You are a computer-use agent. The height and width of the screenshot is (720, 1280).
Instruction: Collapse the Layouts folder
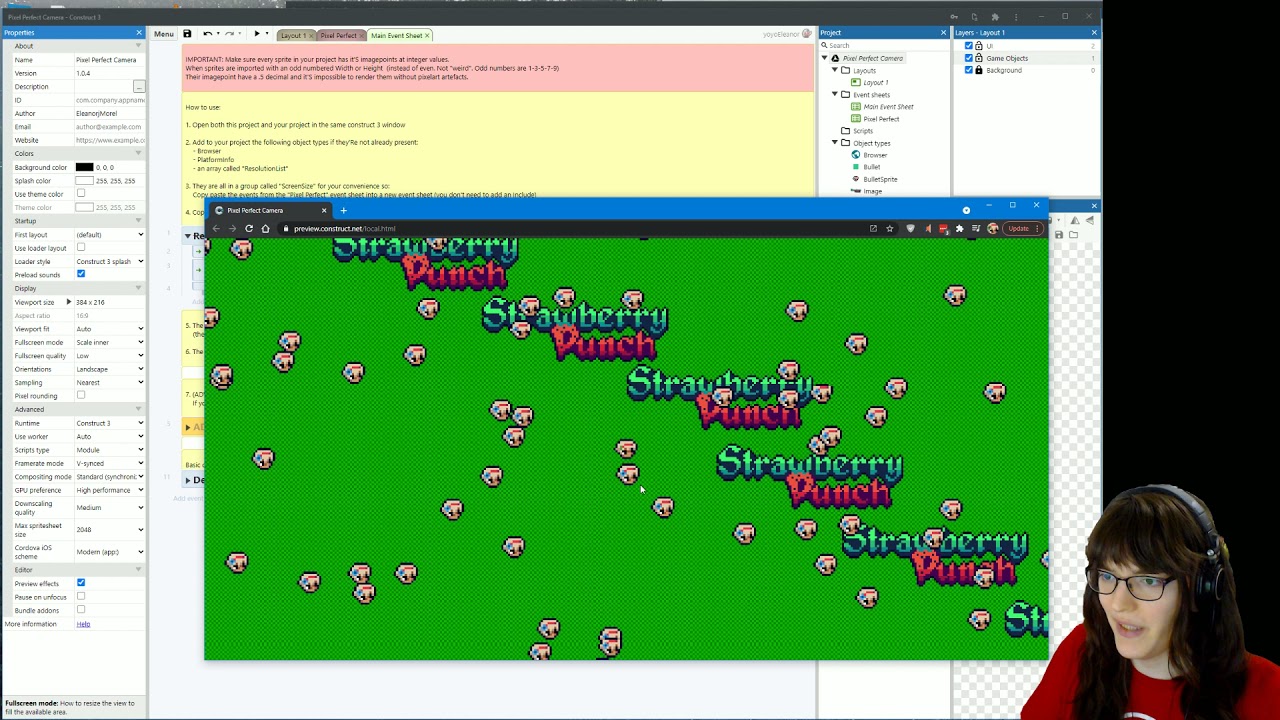coord(835,70)
